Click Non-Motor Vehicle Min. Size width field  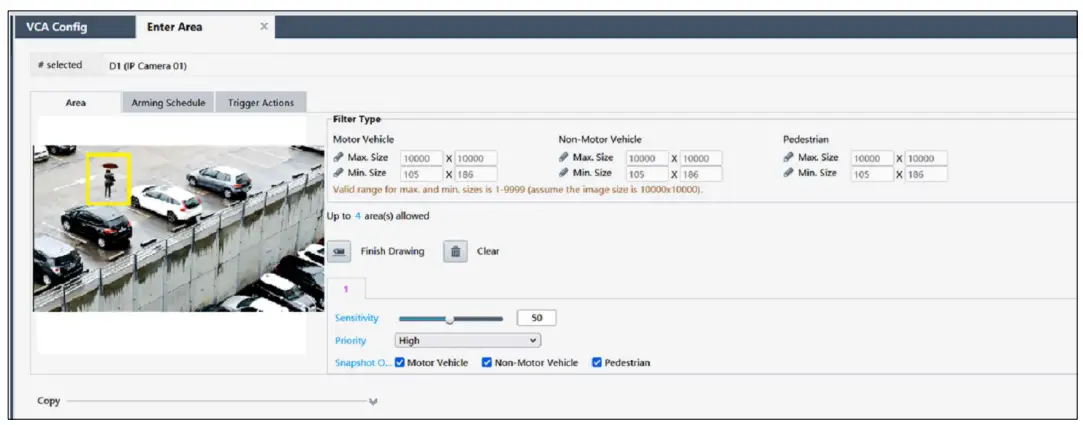(647, 174)
